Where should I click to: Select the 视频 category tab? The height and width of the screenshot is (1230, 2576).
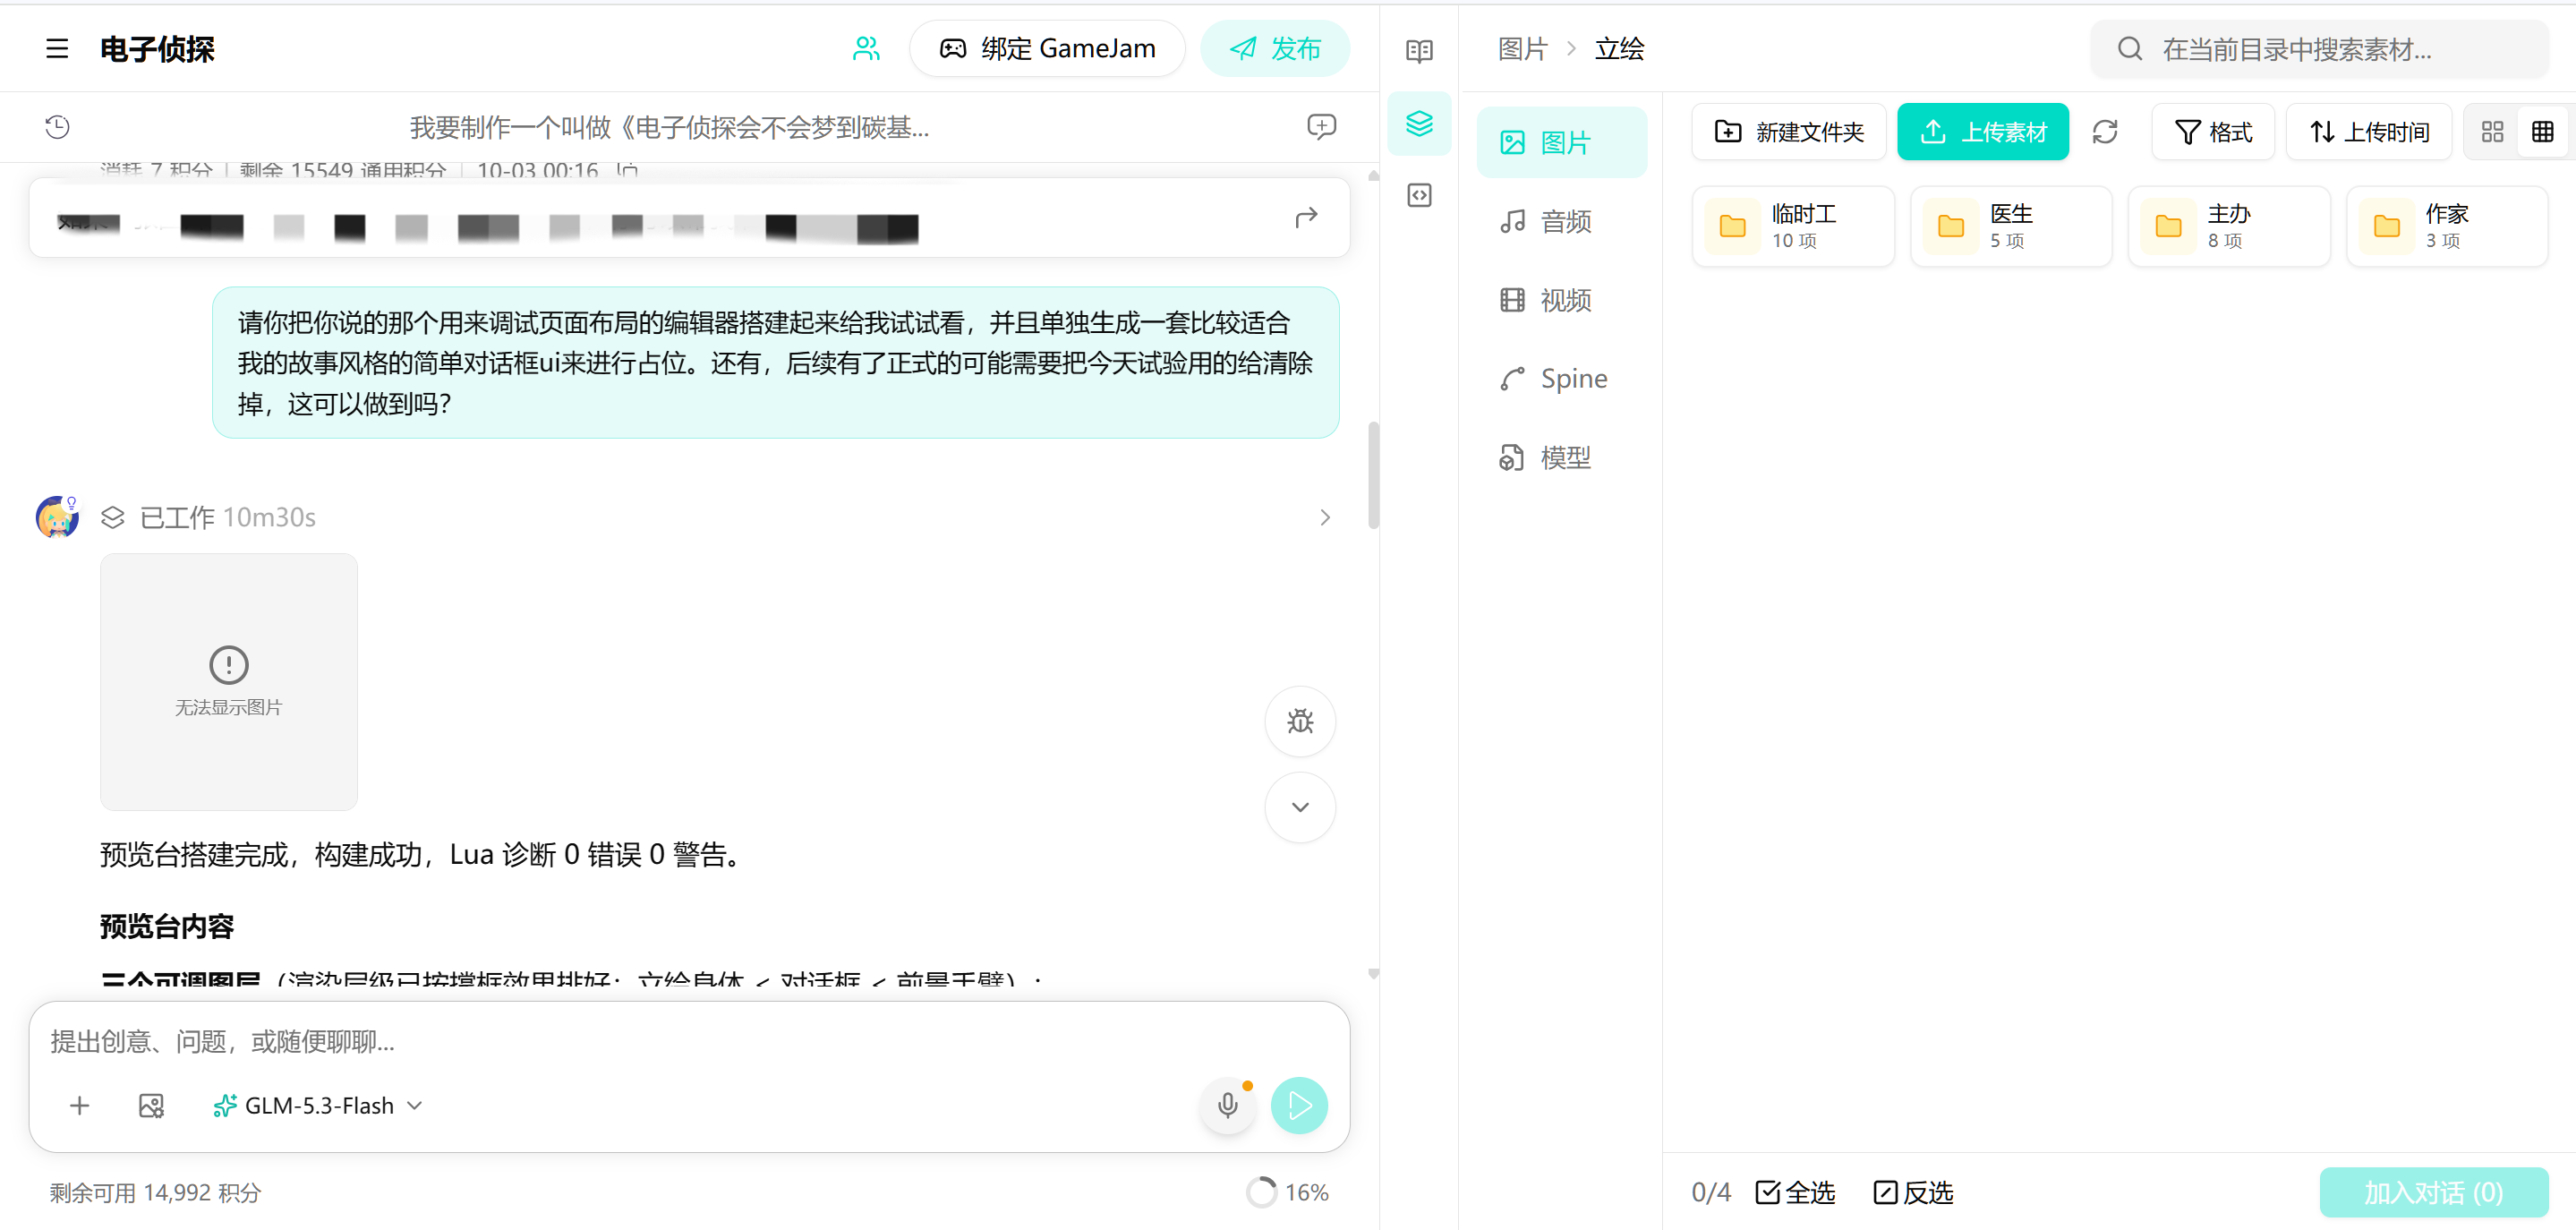[1561, 299]
